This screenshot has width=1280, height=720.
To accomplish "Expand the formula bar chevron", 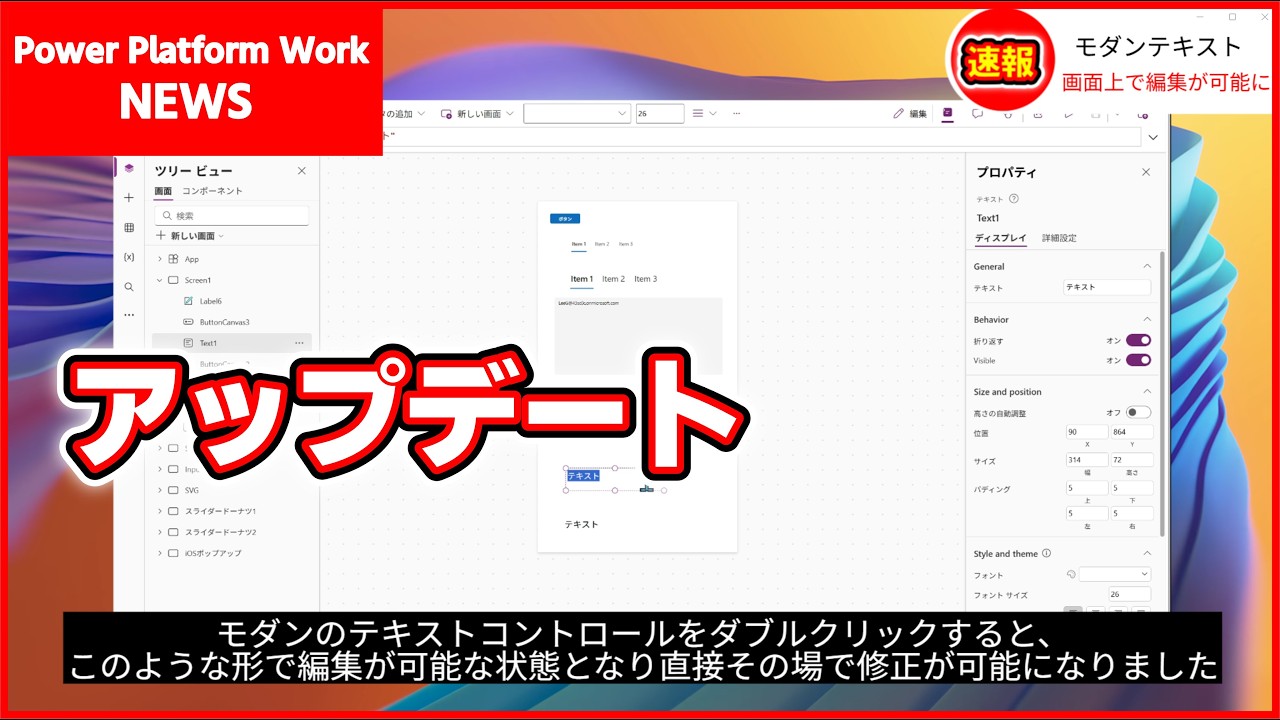I will 1153,137.
